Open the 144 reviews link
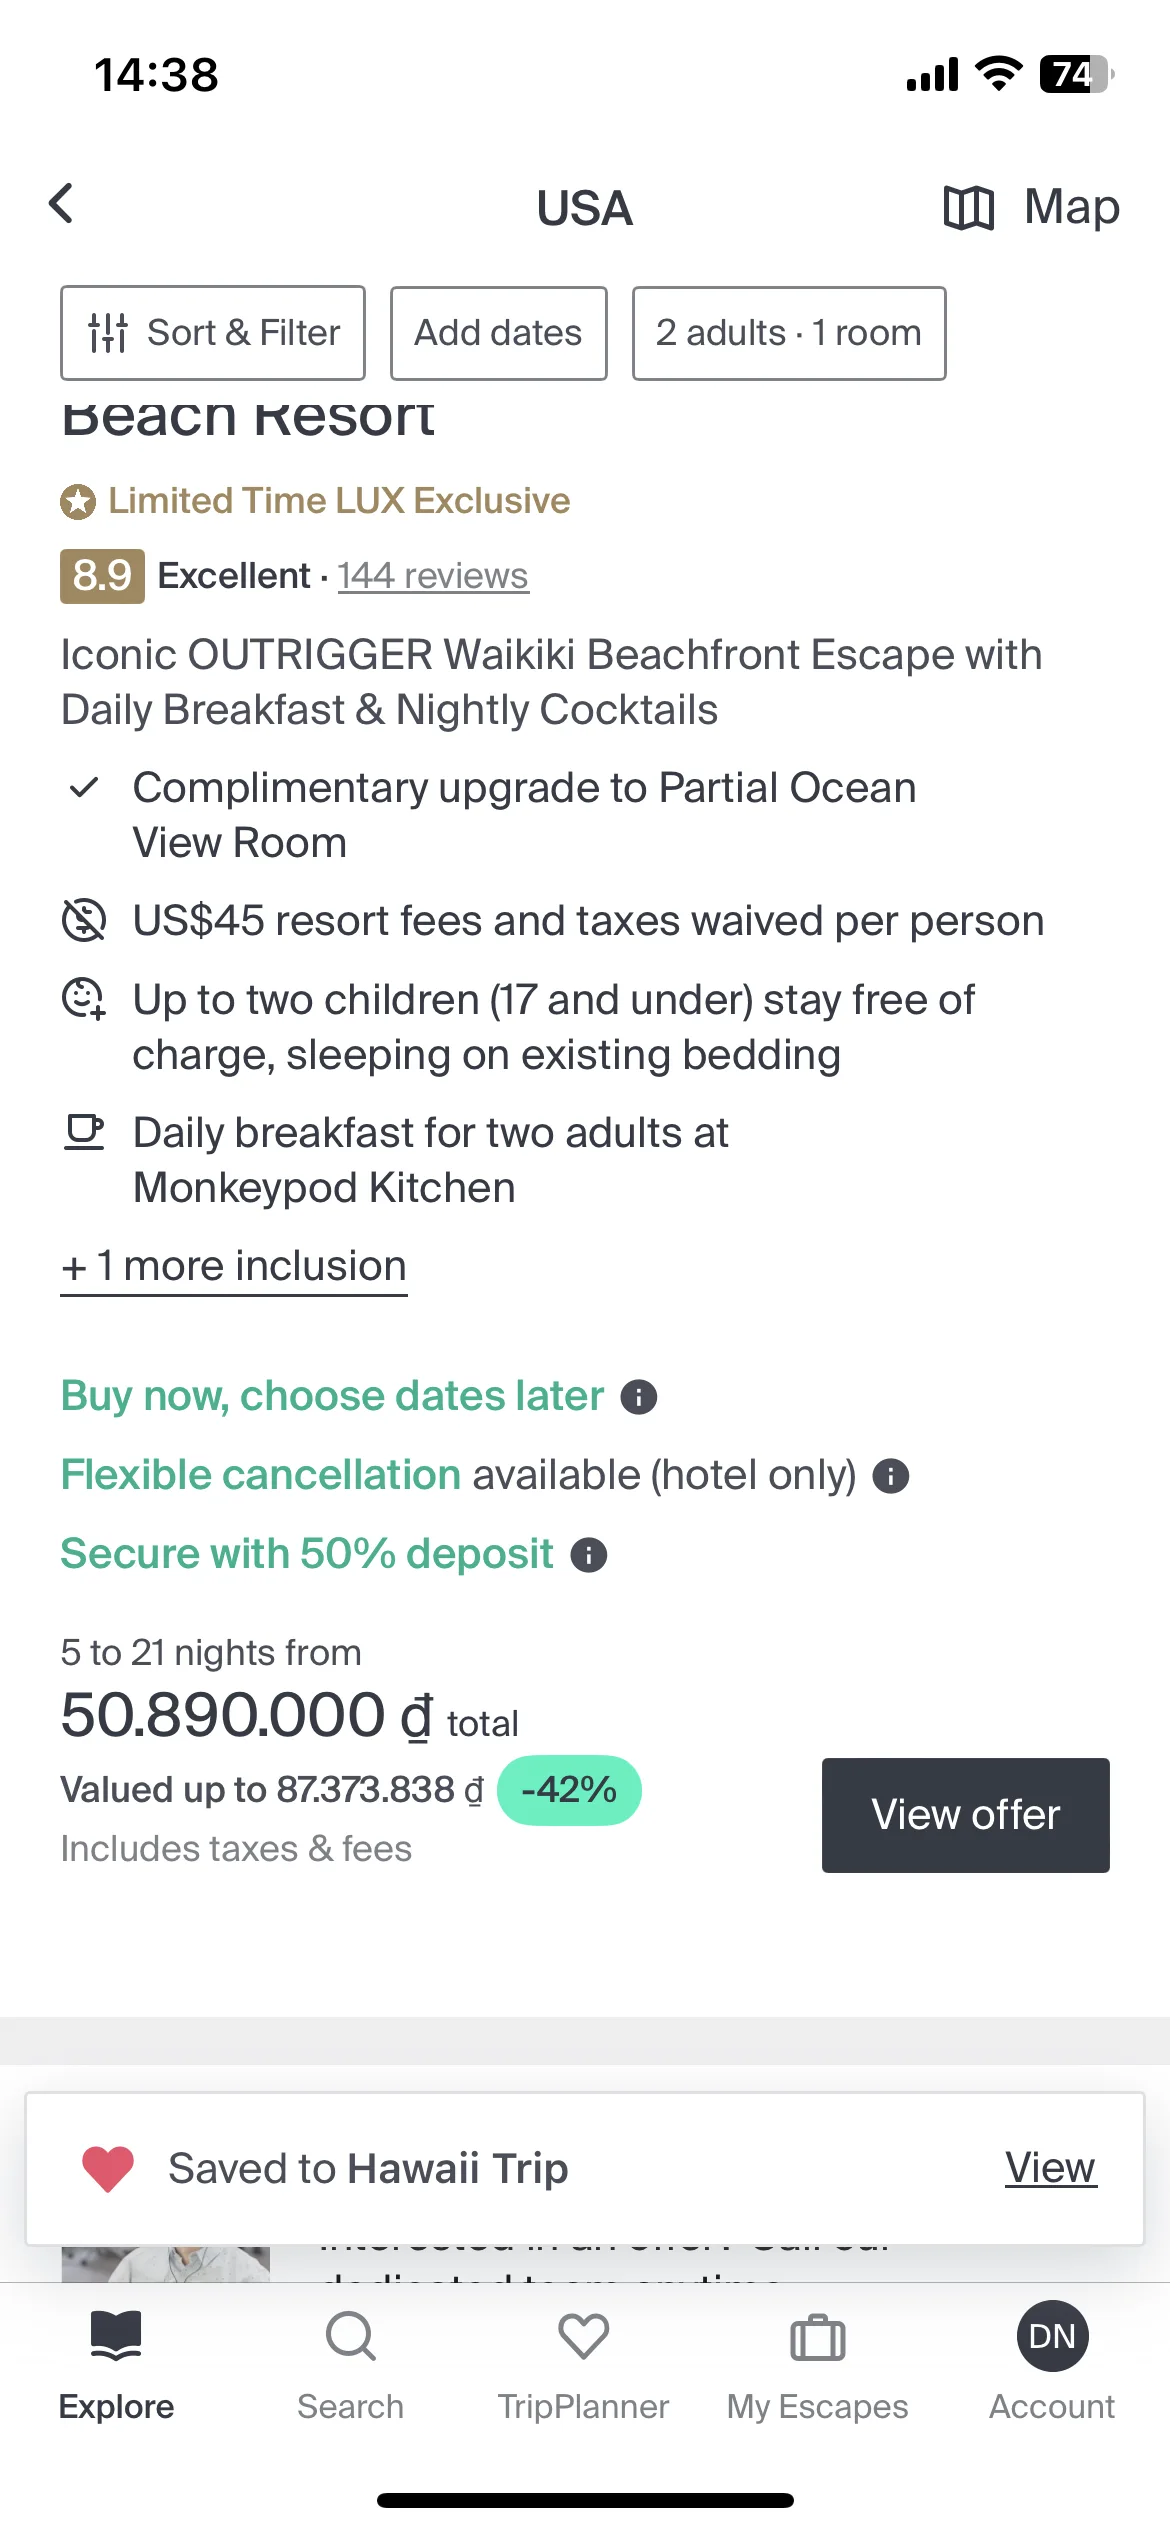This screenshot has height=2532, width=1170. coord(433,576)
